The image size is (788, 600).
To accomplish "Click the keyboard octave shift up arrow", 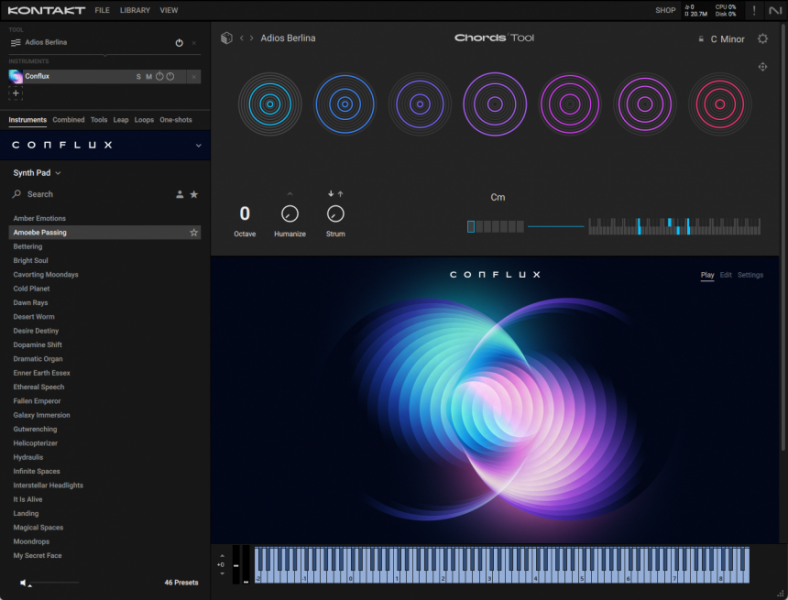I will (222, 556).
